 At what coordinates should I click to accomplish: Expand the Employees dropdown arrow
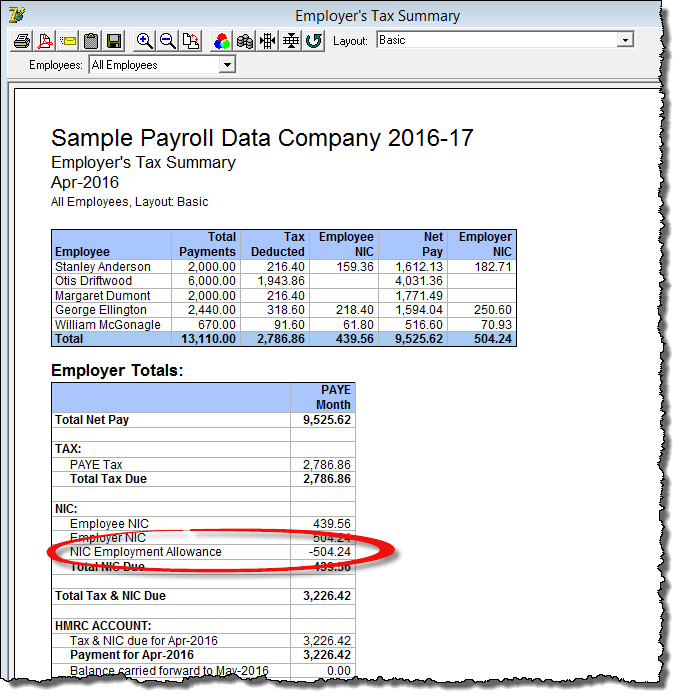(227, 65)
